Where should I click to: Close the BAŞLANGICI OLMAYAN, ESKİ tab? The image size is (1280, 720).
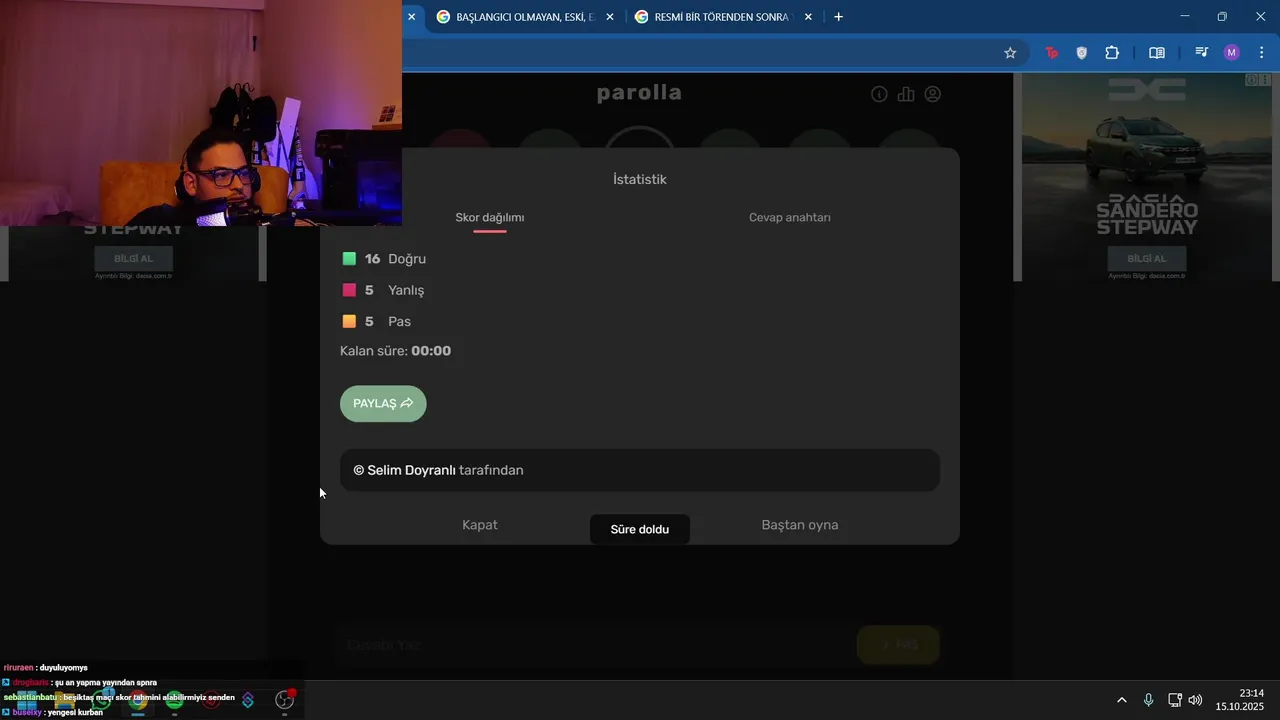[x=610, y=17]
